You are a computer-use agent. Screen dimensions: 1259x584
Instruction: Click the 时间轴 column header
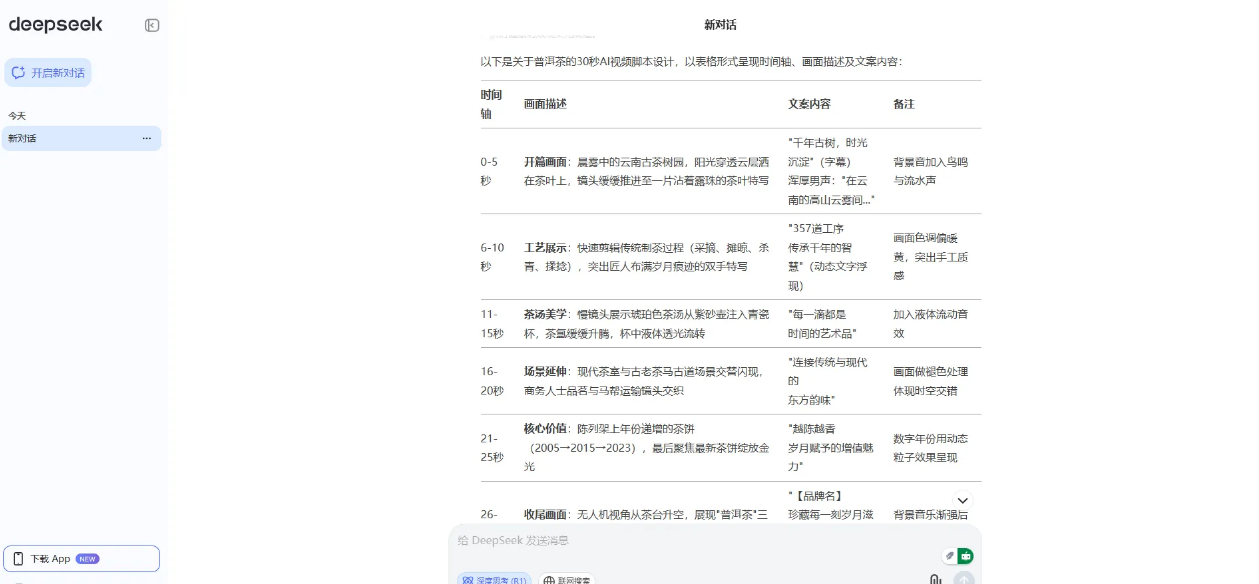[x=492, y=104]
